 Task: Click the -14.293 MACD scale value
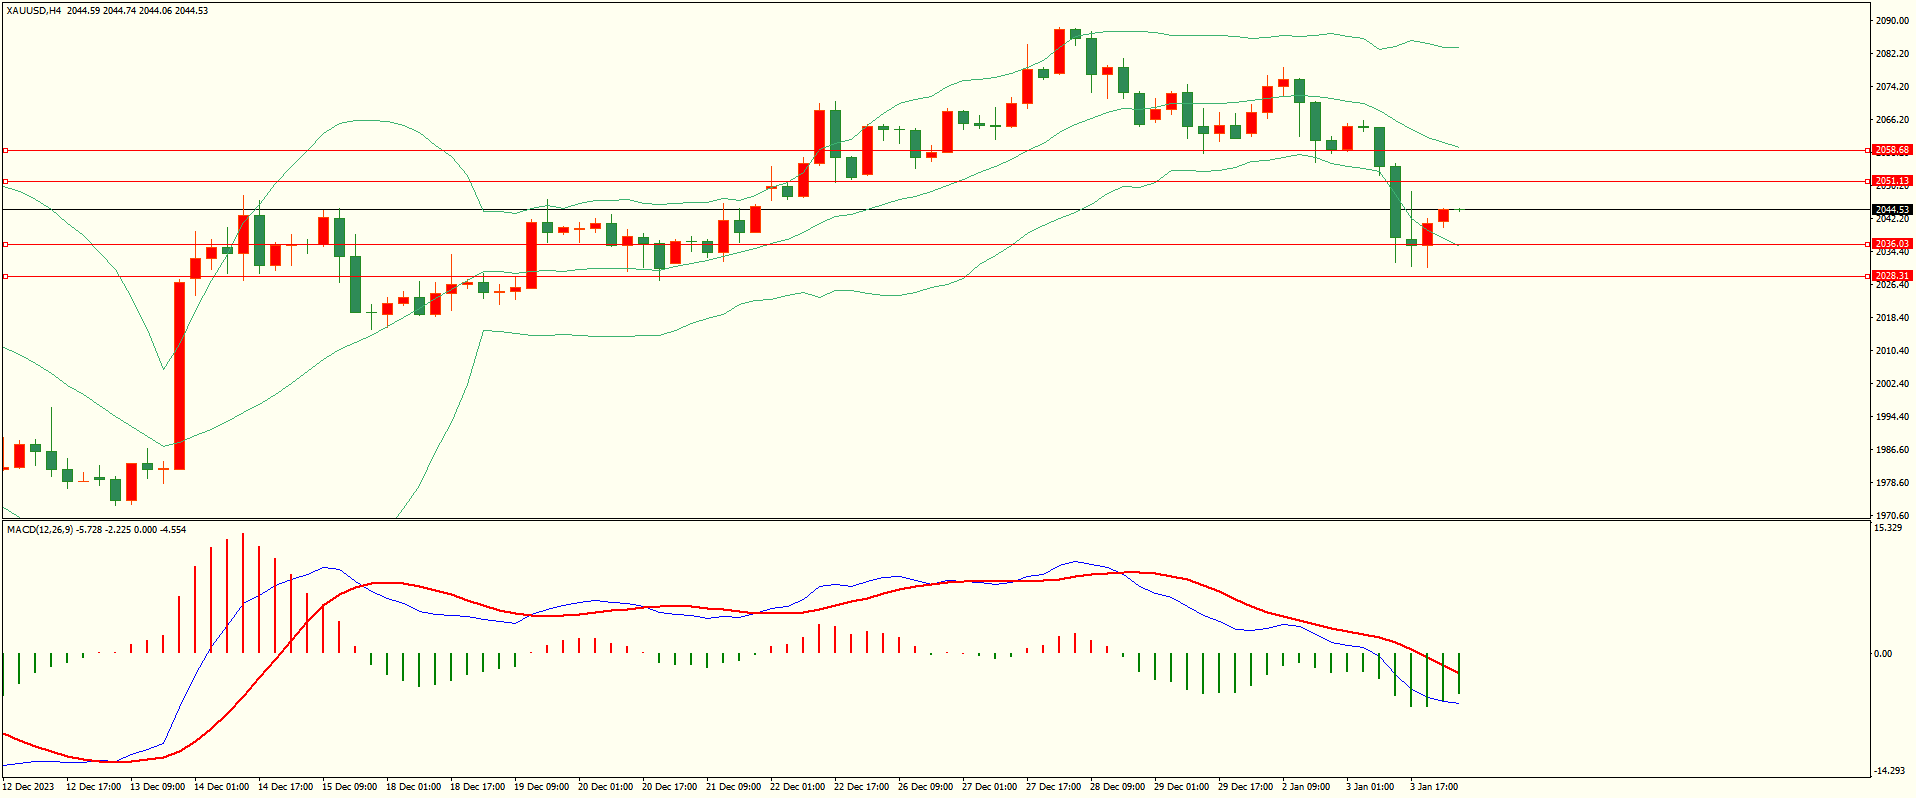pos(1889,771)
